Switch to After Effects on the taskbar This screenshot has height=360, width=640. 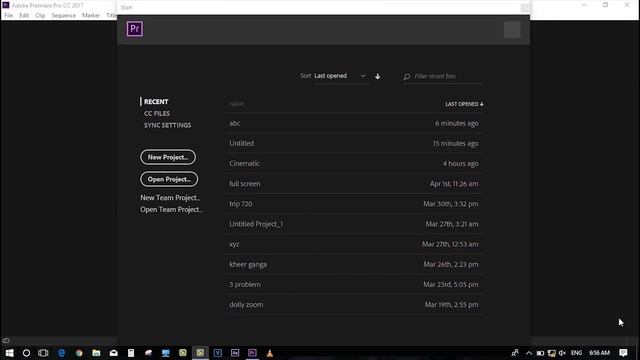pos(235,353)
